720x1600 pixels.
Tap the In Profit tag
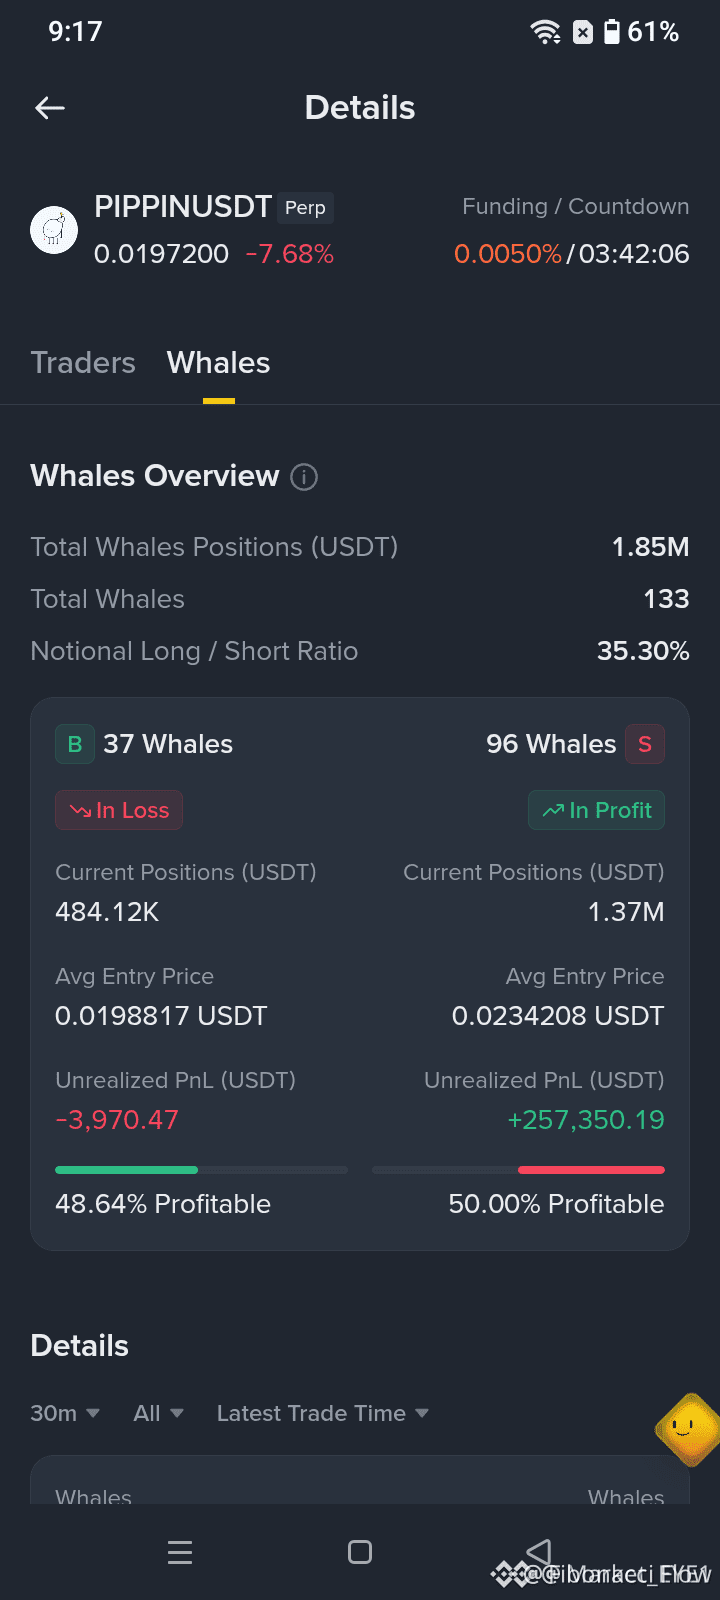[596, 810]
